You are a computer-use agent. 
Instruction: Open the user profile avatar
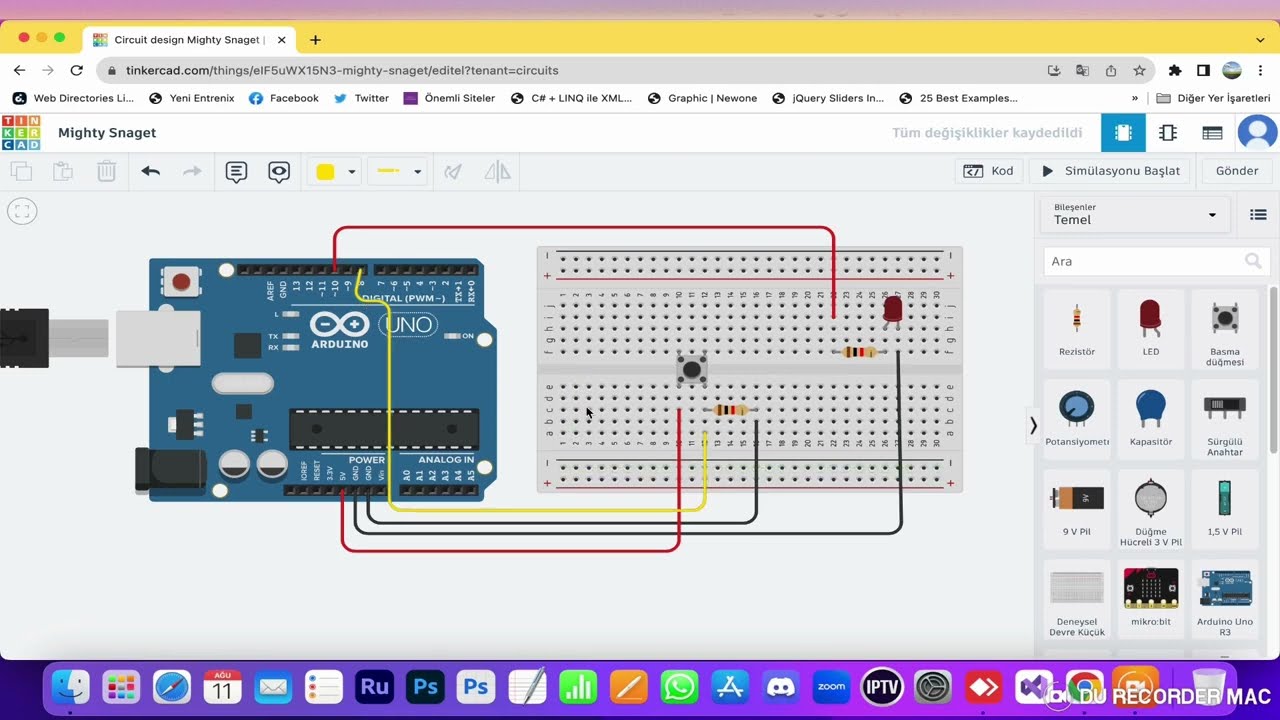click(x=1257, y=133)
